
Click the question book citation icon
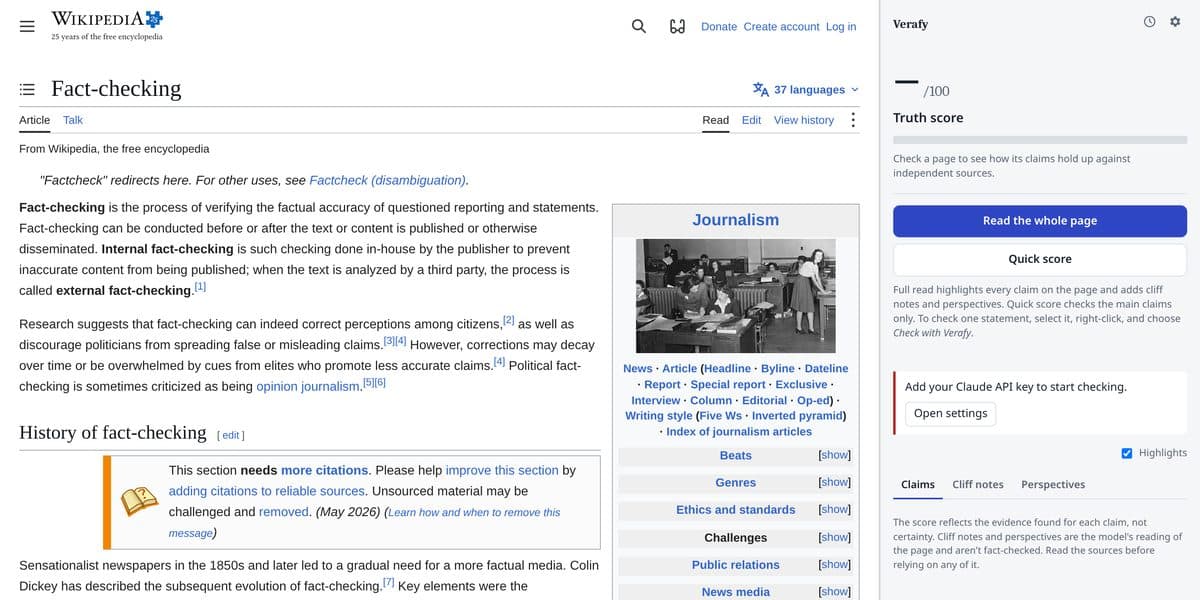click(x=139, y=501)
